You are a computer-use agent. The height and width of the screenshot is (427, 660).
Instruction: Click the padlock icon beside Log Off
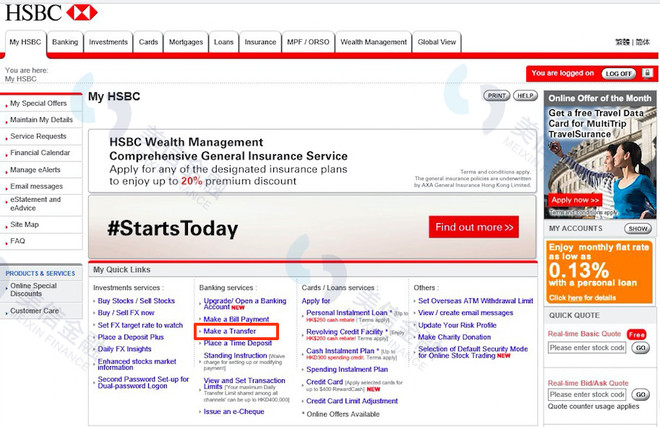[x=647, y=73]
